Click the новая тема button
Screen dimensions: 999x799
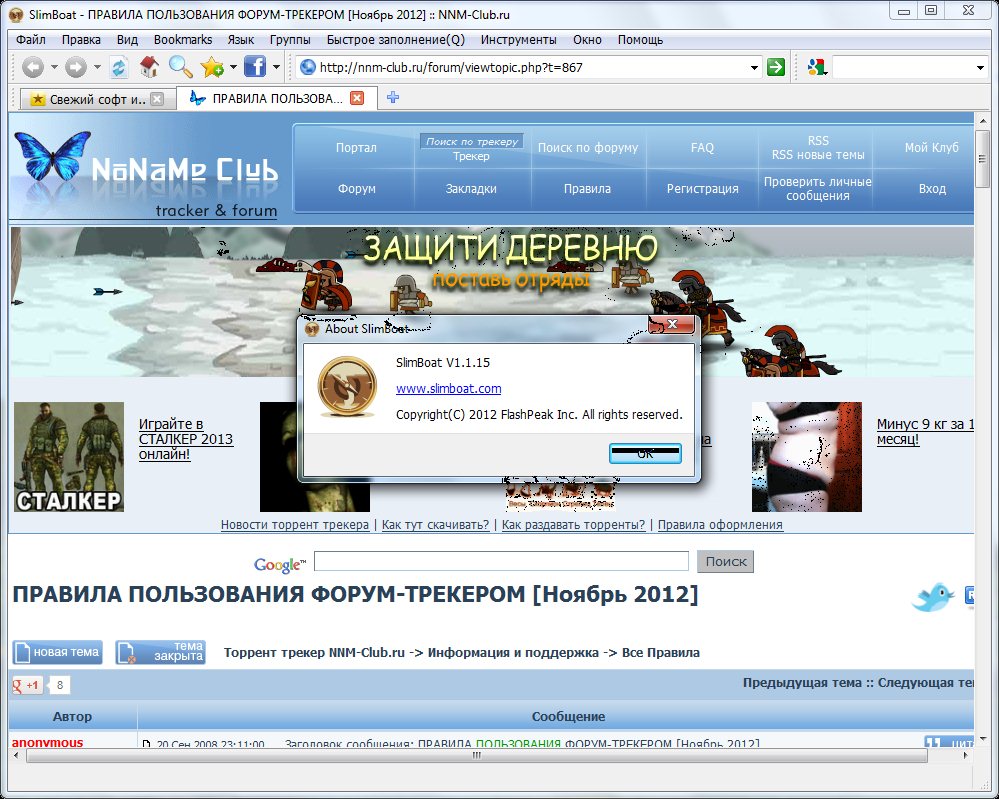click(x=57, y=652)
